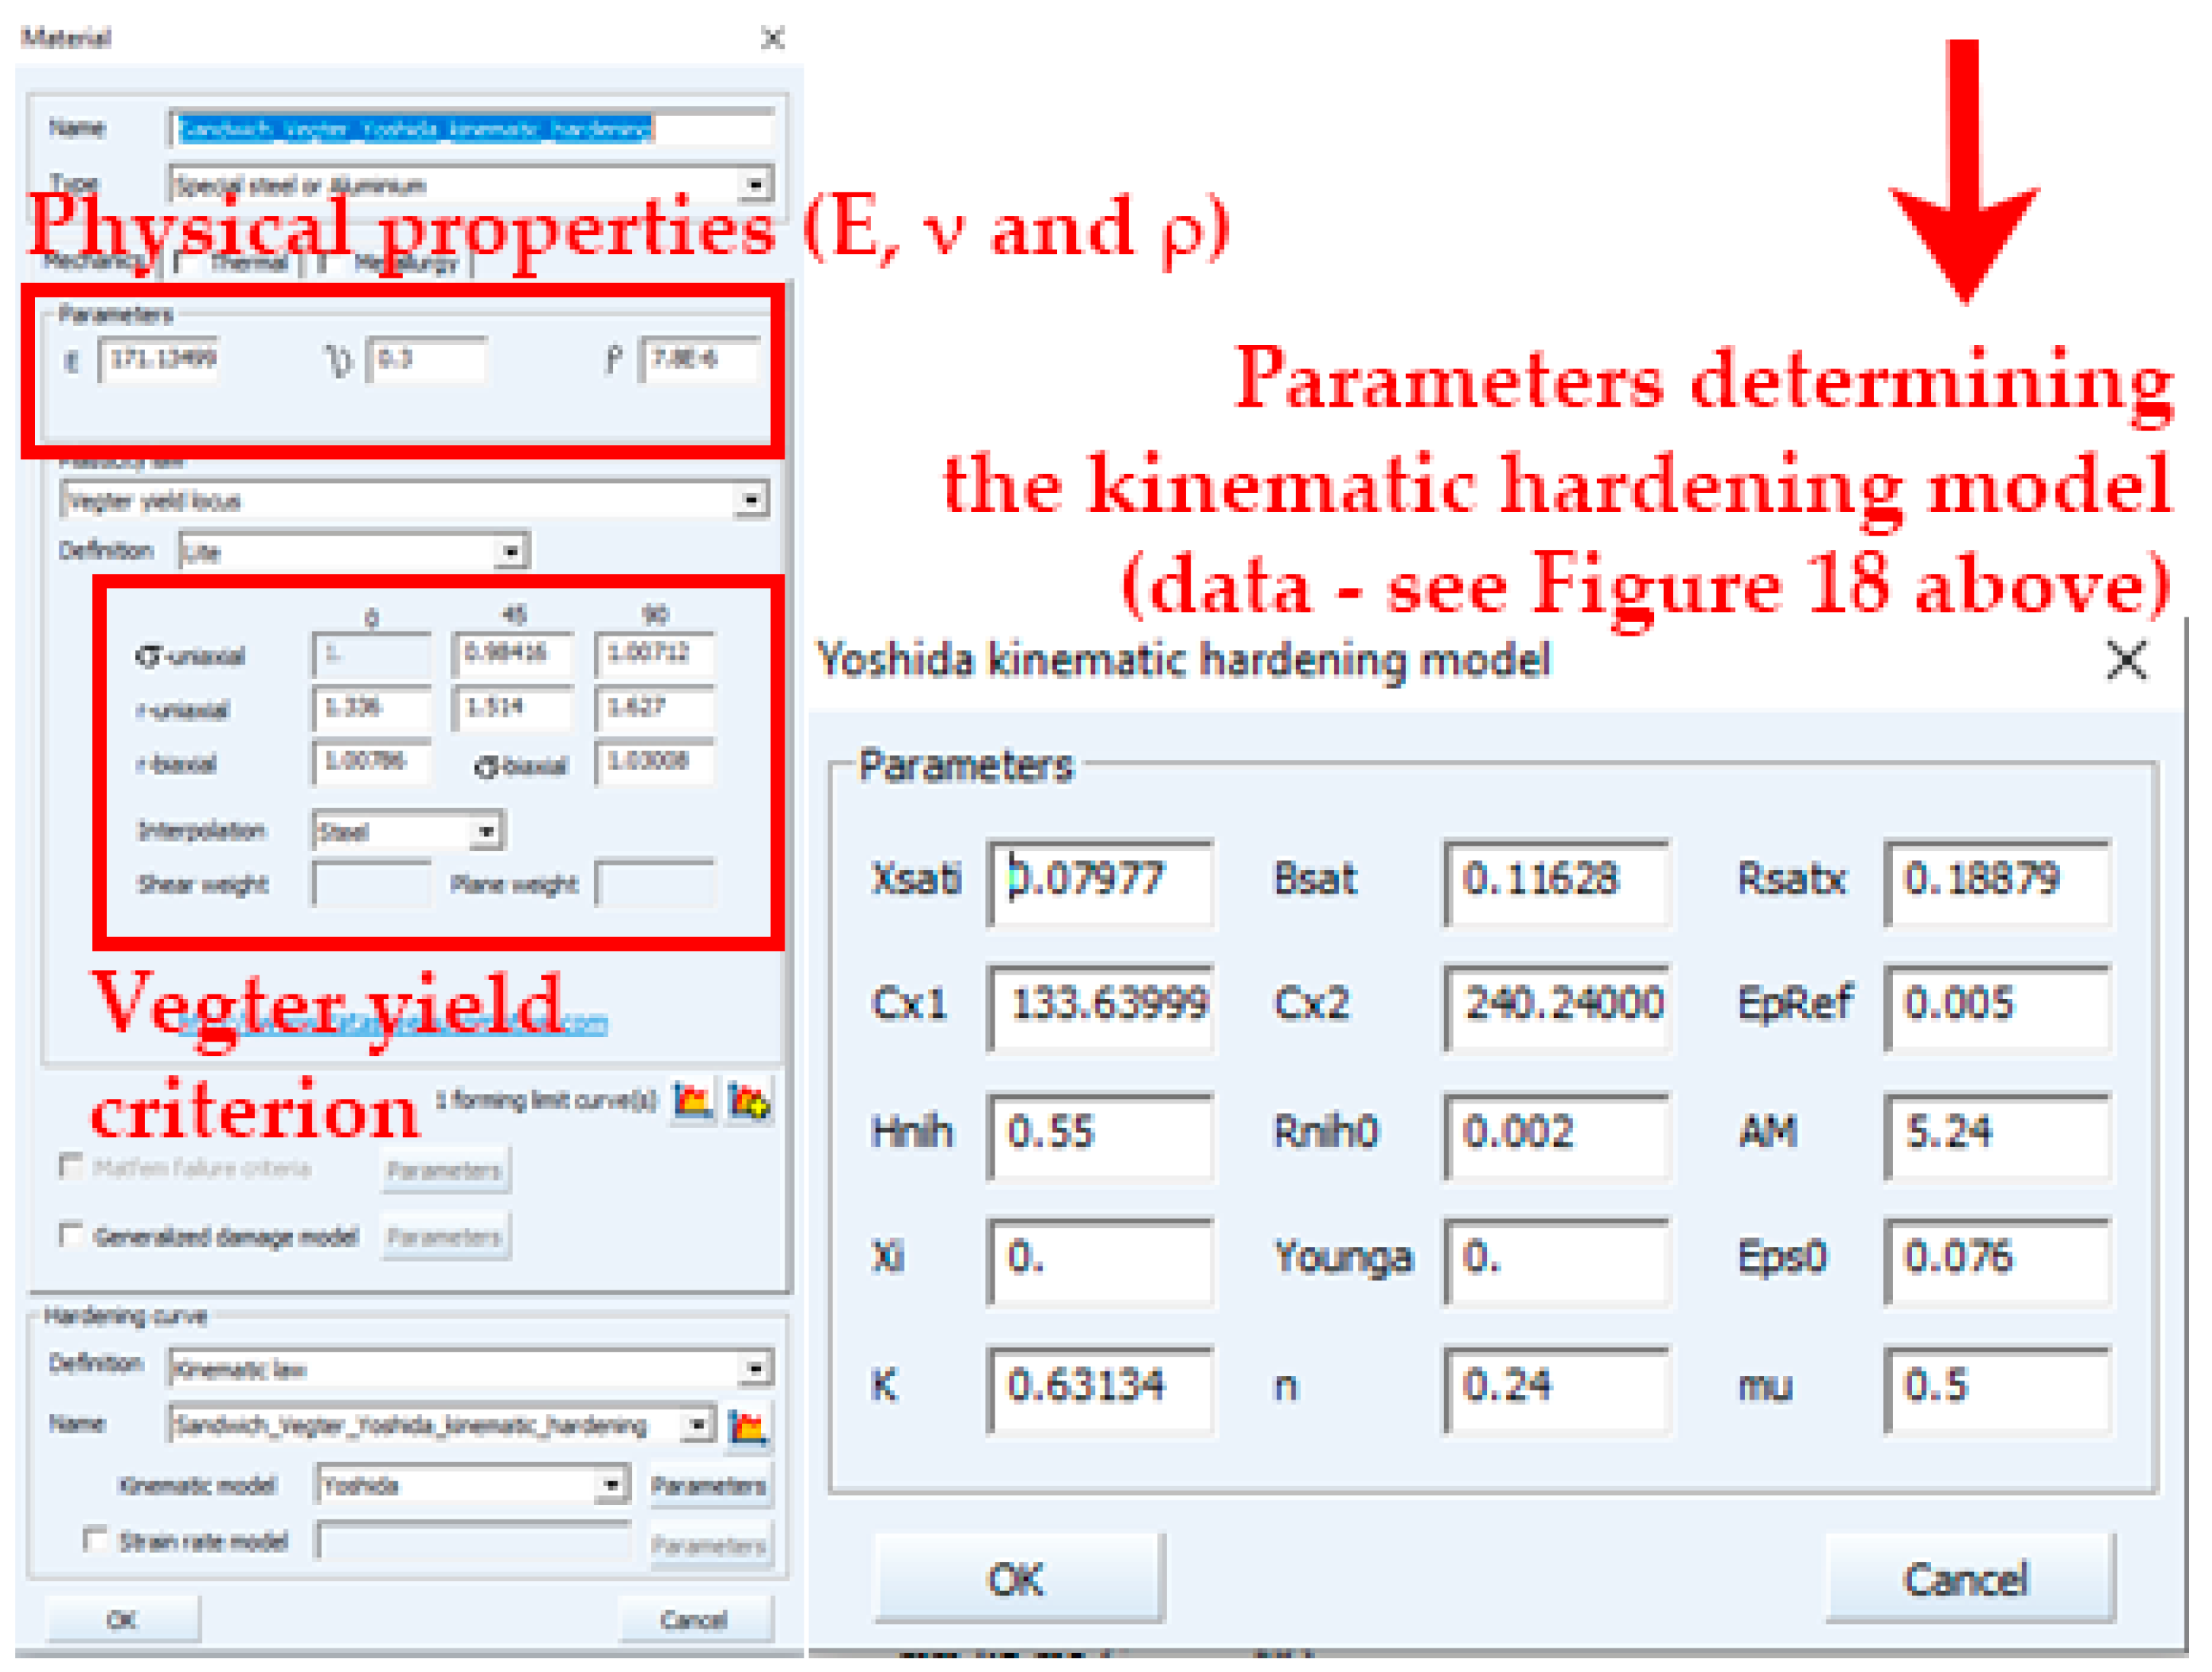Click the add forming limit curve icon

pos(749,1101)
